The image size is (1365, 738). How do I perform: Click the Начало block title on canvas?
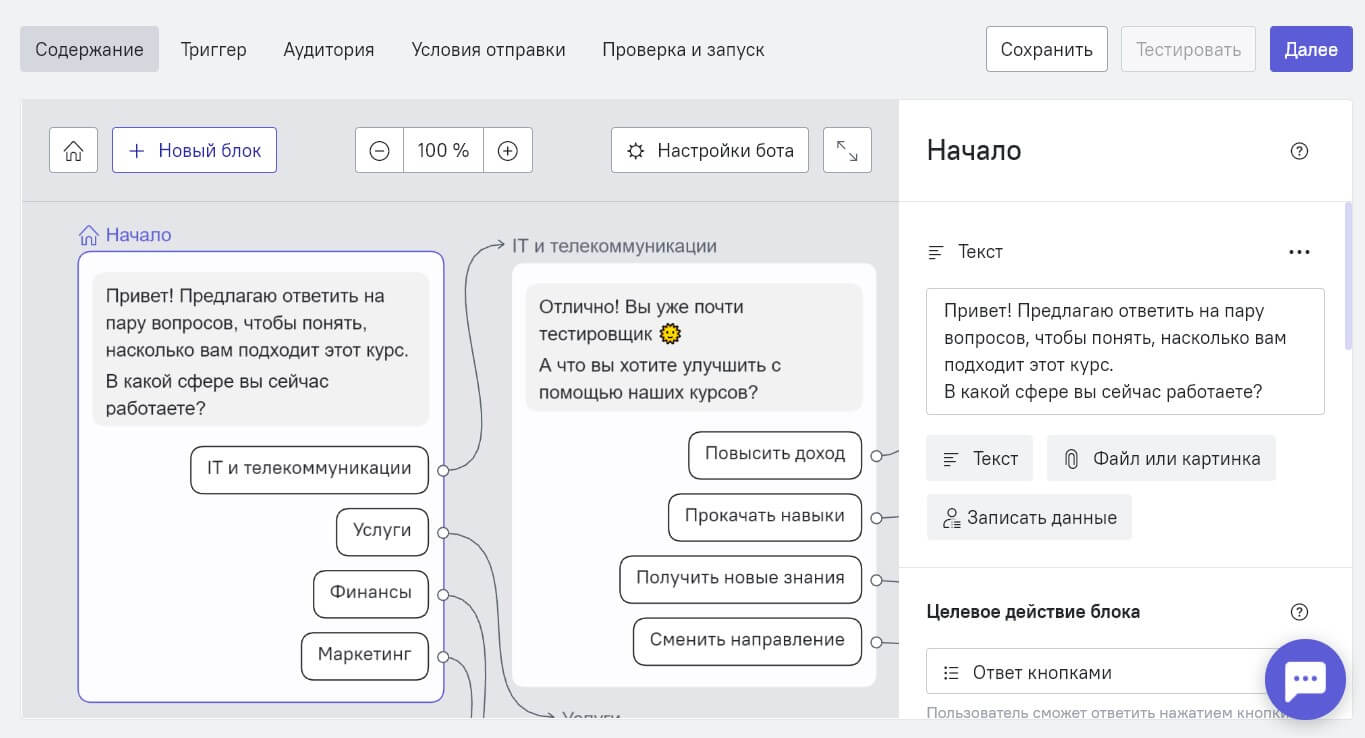click(x=138, y=235)
